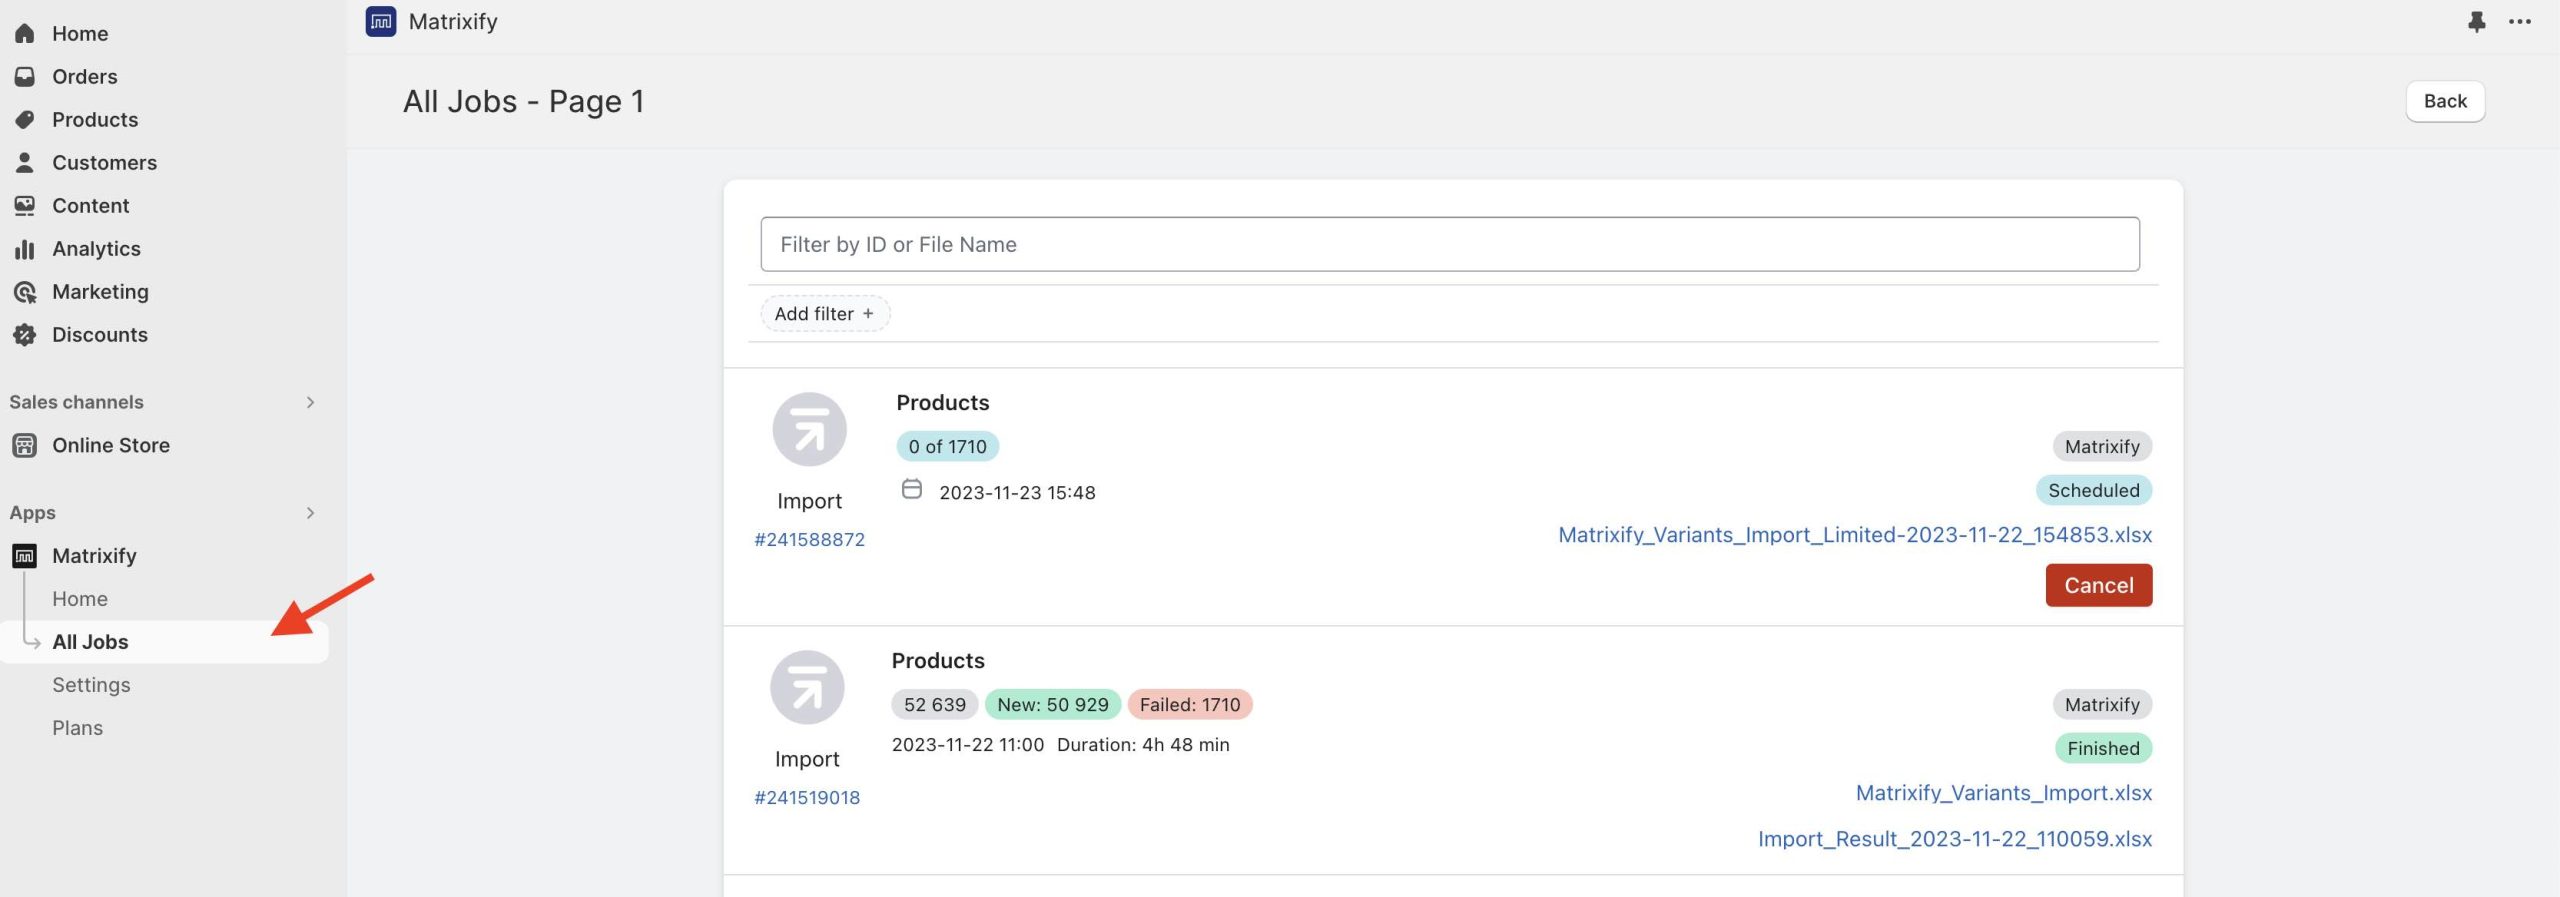Click the calendar icon beside 2023-11-23 15:48
Viewport: 2560px width, 897px height.
pos(912,489)
